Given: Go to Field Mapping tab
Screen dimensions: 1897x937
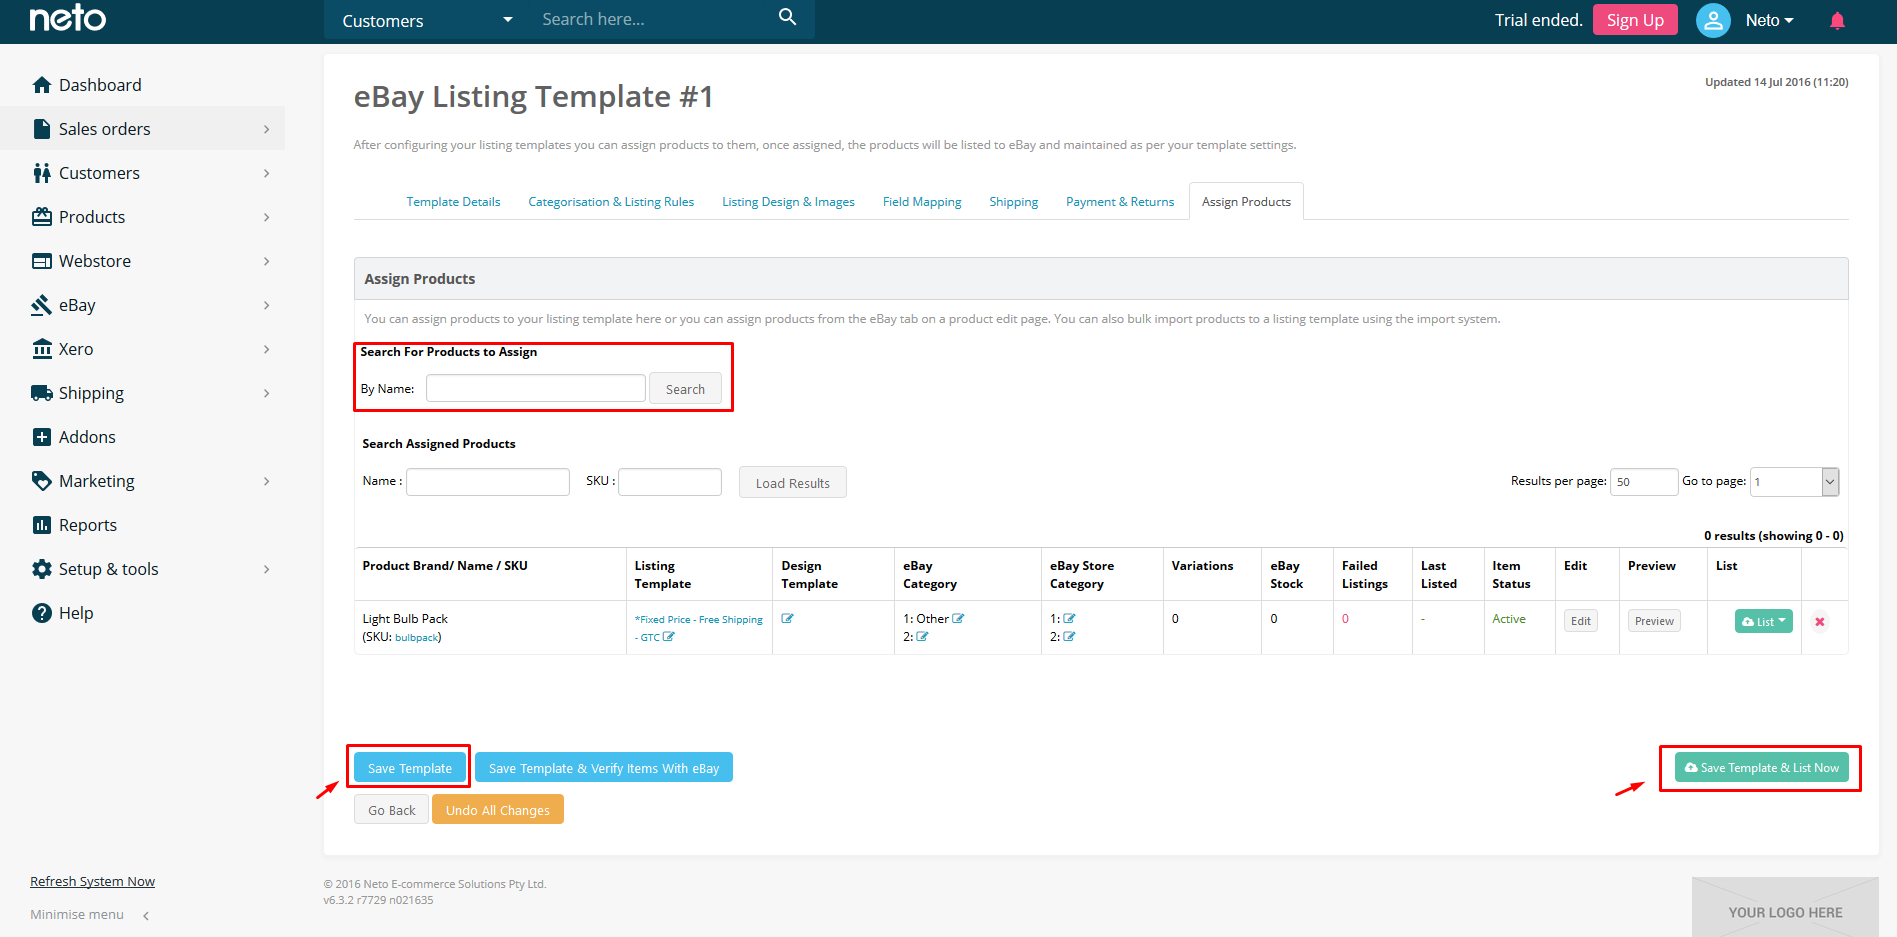Looking at the screenshot, I should pos(922,202).
